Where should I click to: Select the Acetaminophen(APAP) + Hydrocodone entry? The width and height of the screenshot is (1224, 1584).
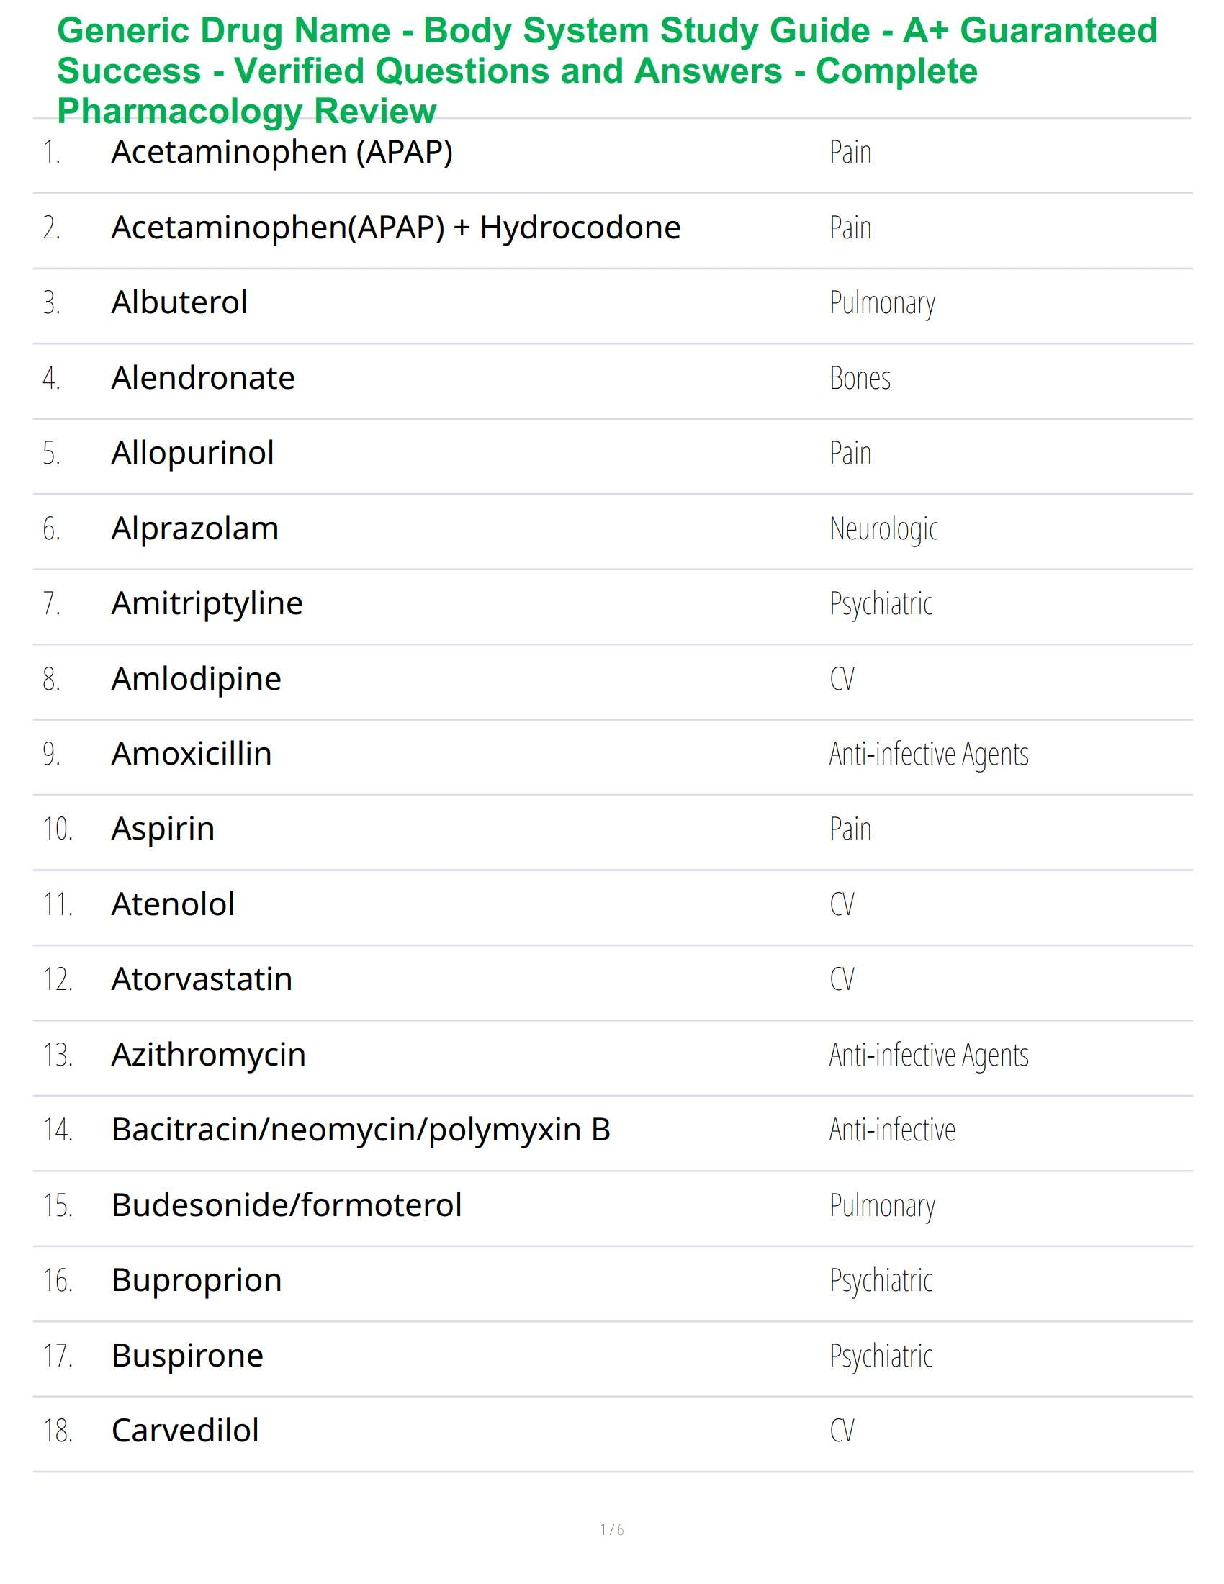(x=396, y=228)
